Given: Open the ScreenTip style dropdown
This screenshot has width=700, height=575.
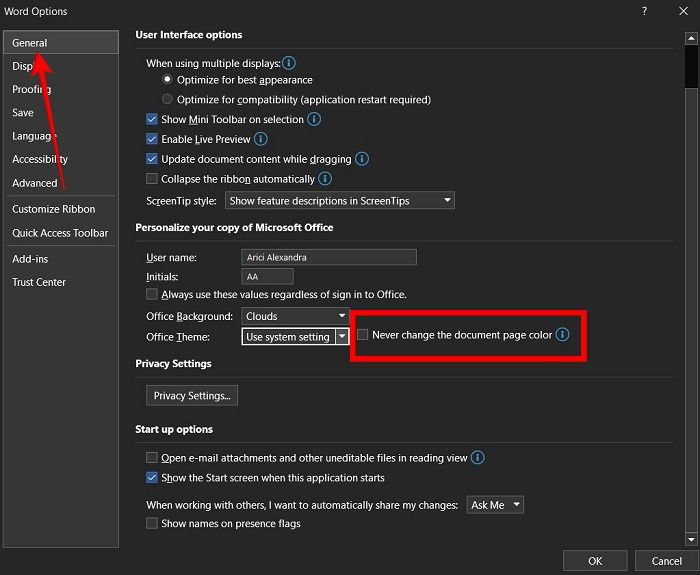Looking at the screenshot, I should [x=340, y=200].
